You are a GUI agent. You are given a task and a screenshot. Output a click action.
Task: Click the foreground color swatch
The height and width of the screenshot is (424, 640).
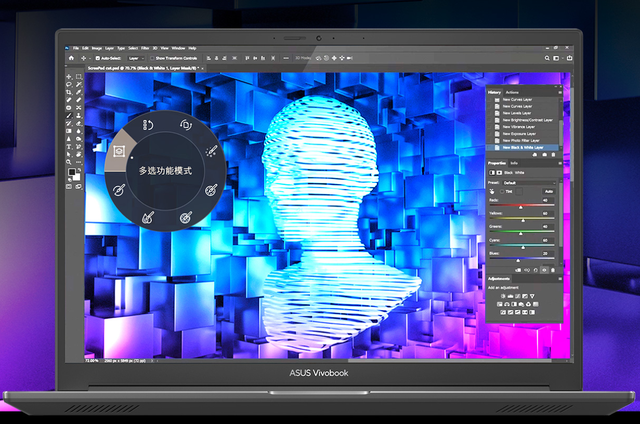(x=72, y=172)
